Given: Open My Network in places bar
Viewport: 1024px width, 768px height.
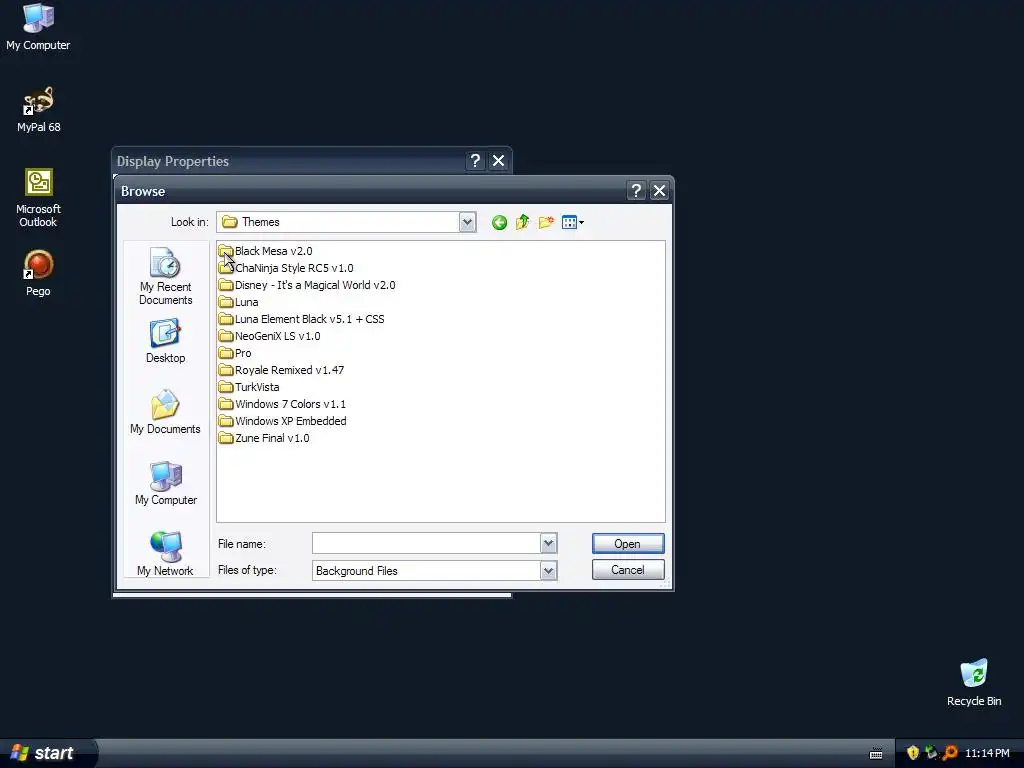Looking at the screenshot, I should tap(165, 554).
